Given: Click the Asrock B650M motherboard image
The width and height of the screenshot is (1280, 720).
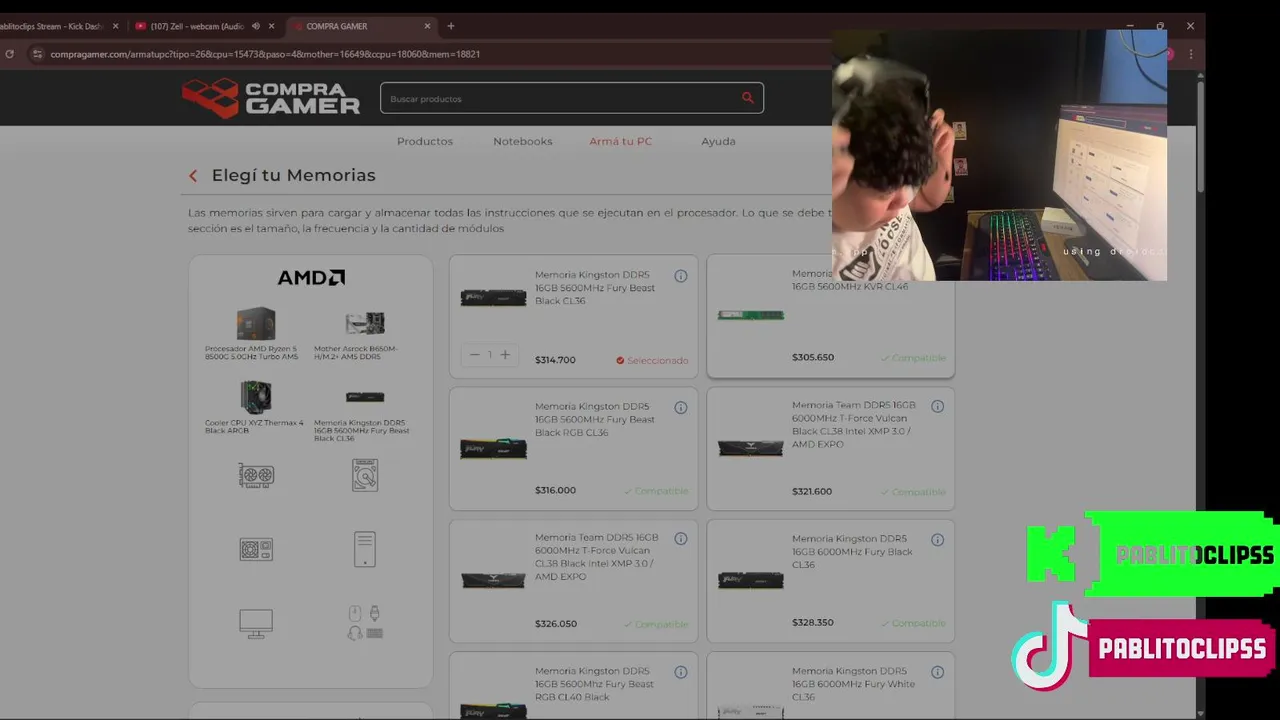Looking at the screenshot, I should point(365,324).
